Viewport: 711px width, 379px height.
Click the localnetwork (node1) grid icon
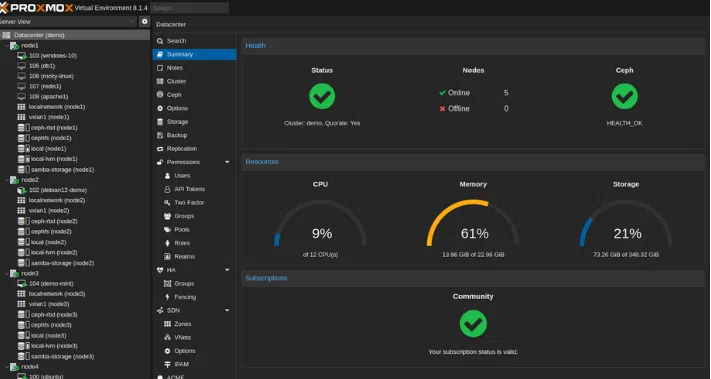(21, 107)
